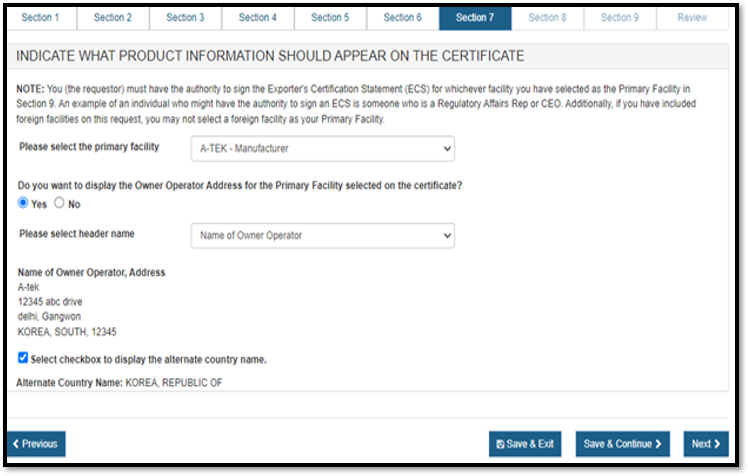This screenshot has width=748, height=476.
Task: Jump to Section 6 tab
Action: point(402,17)
